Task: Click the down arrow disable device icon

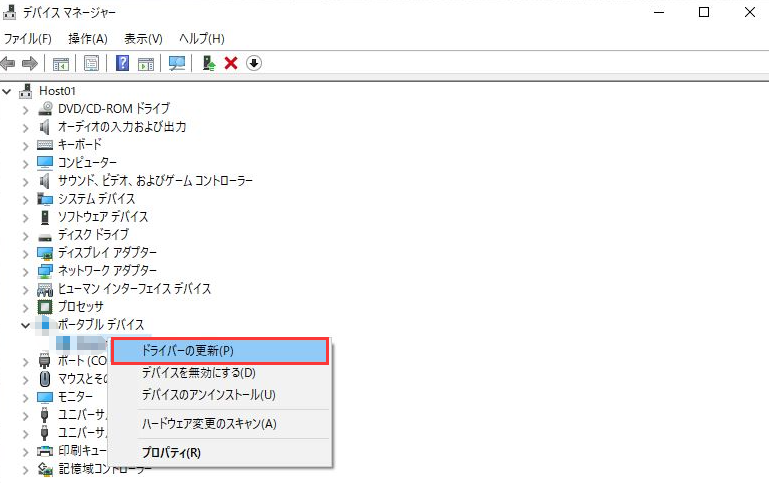Action: click(x=254, y=64)
